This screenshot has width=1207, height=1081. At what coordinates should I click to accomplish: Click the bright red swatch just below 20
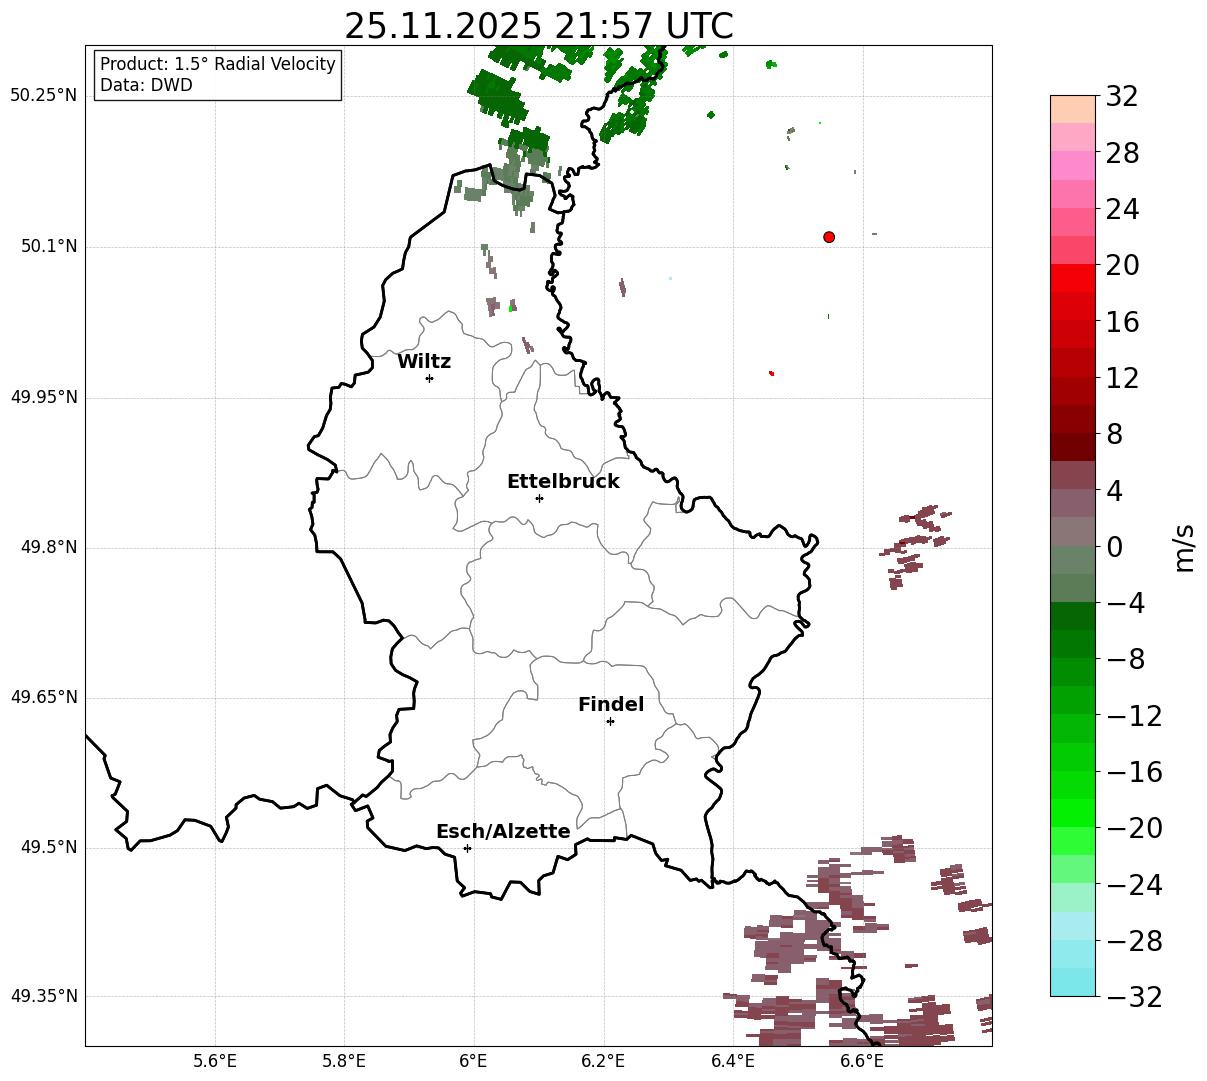coord(1073,278)
